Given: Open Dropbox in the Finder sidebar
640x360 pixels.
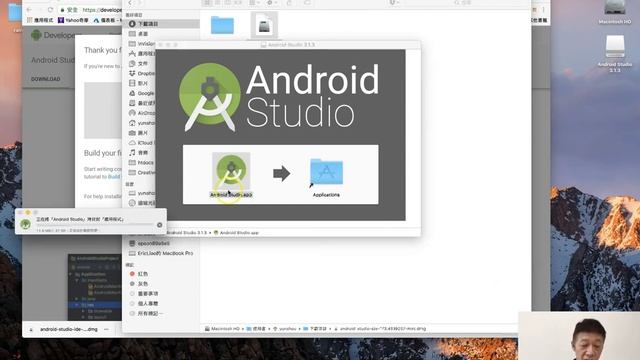Looking at the screenshot, I should [142, 73].
